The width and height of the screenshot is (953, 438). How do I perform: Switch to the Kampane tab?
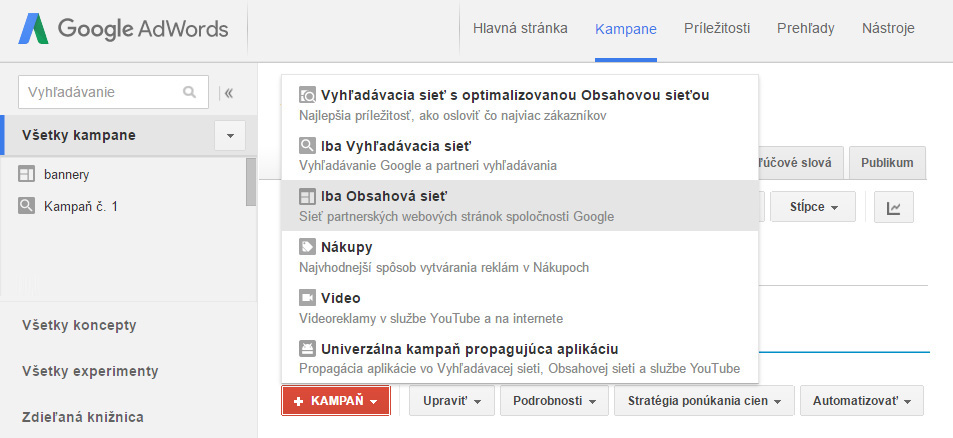626,29
